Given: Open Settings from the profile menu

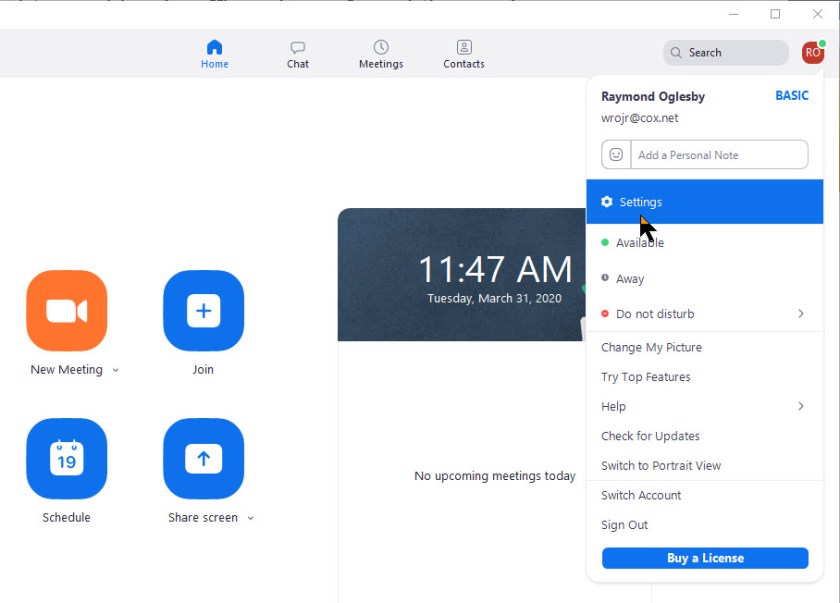Looking at the screenshot, I should tap(640, 202).
